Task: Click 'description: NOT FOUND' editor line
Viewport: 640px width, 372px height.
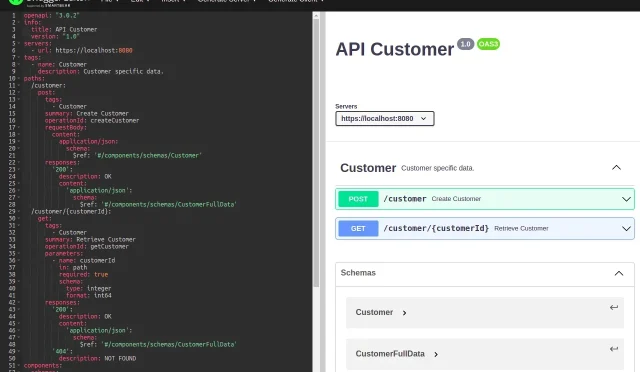Action: pyautogui.click(x=97, y=359)
